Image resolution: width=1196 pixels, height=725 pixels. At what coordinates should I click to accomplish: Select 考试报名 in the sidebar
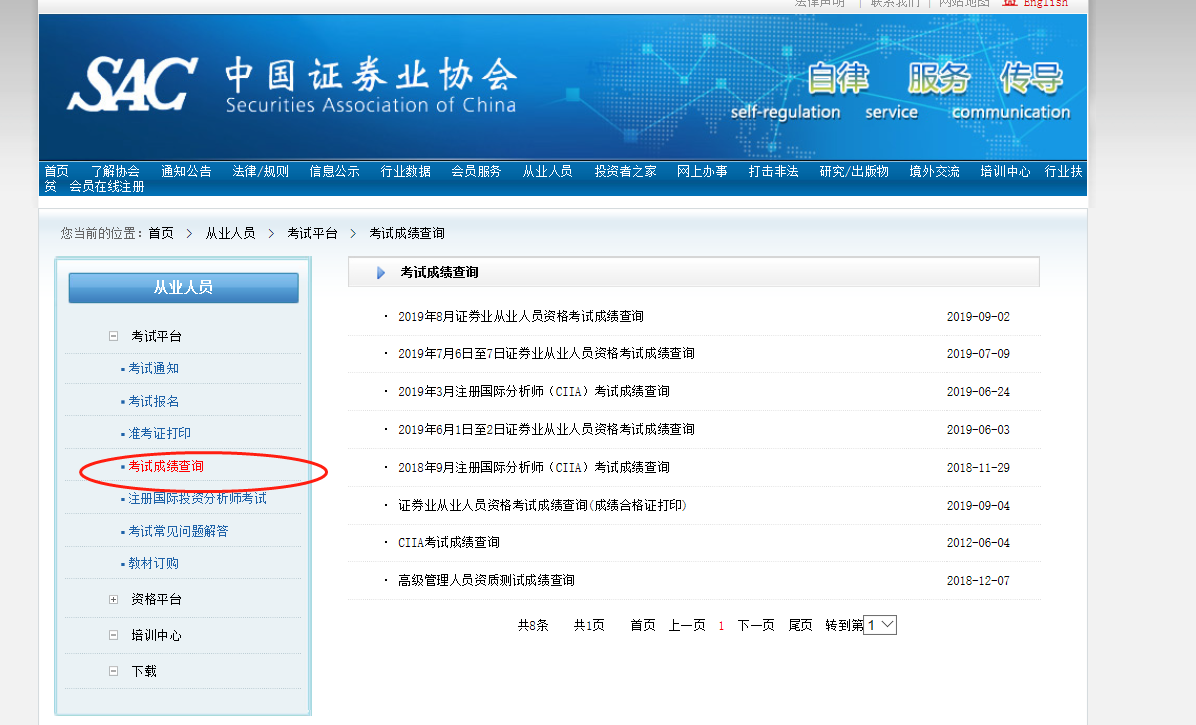tap(153, 402)
